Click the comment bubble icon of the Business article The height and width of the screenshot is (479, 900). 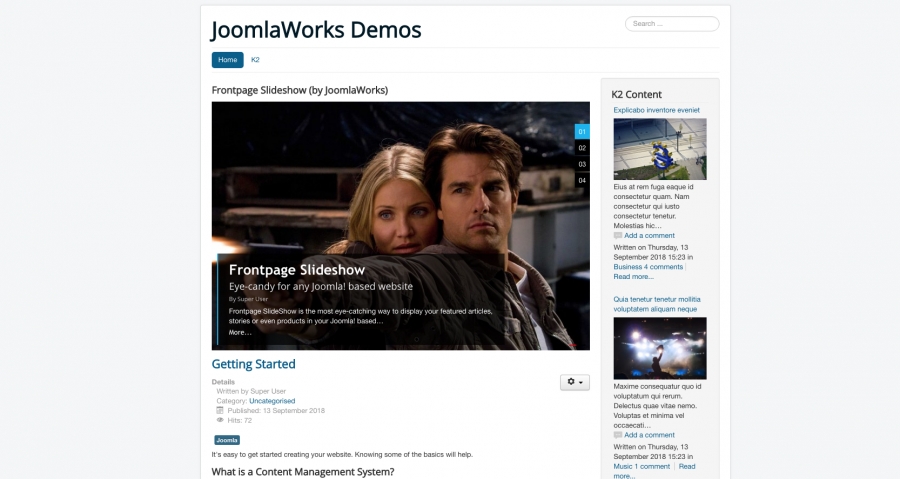618,235
